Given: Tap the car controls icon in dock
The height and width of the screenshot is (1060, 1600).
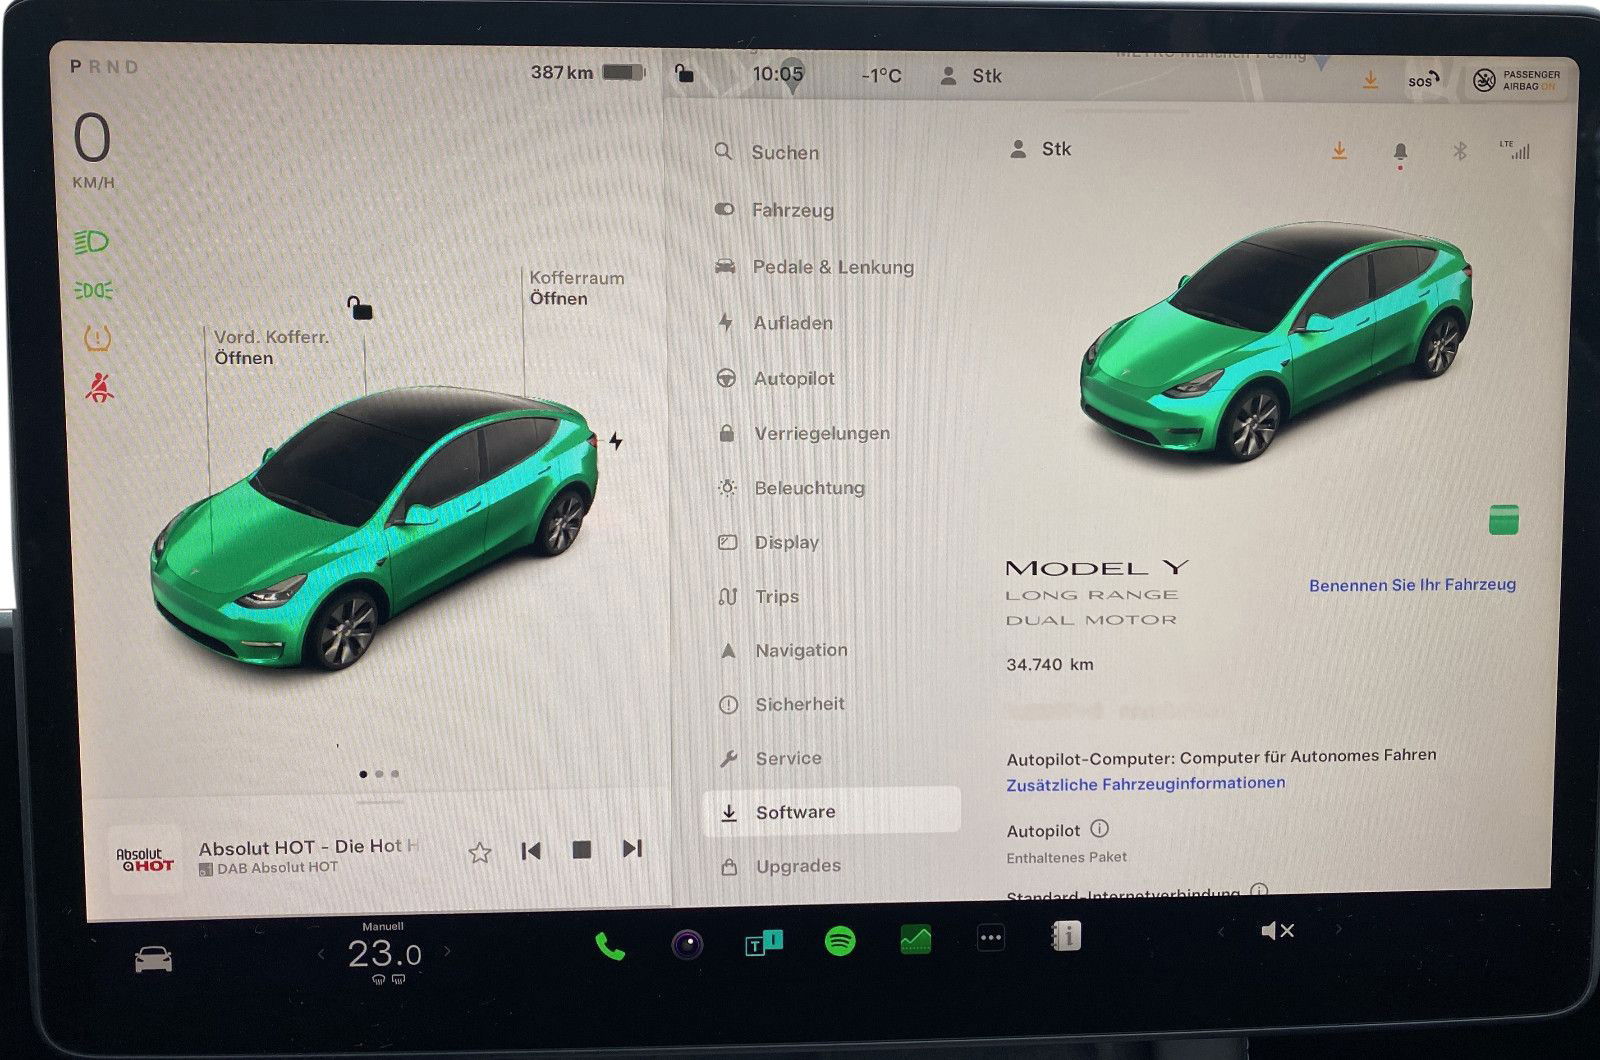Looking at the screenshot, I should (153, 961).
